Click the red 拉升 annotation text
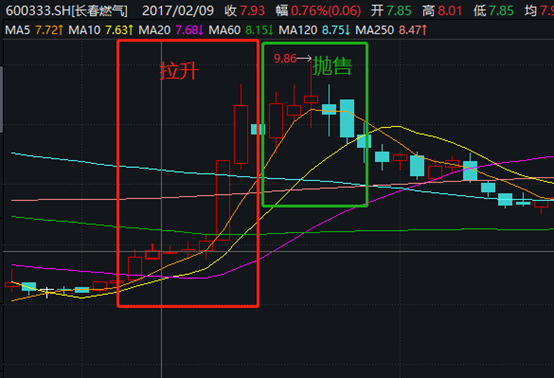The height and width of the screenshot is (378, 554). pyautogui.click(x=179, y=71)
